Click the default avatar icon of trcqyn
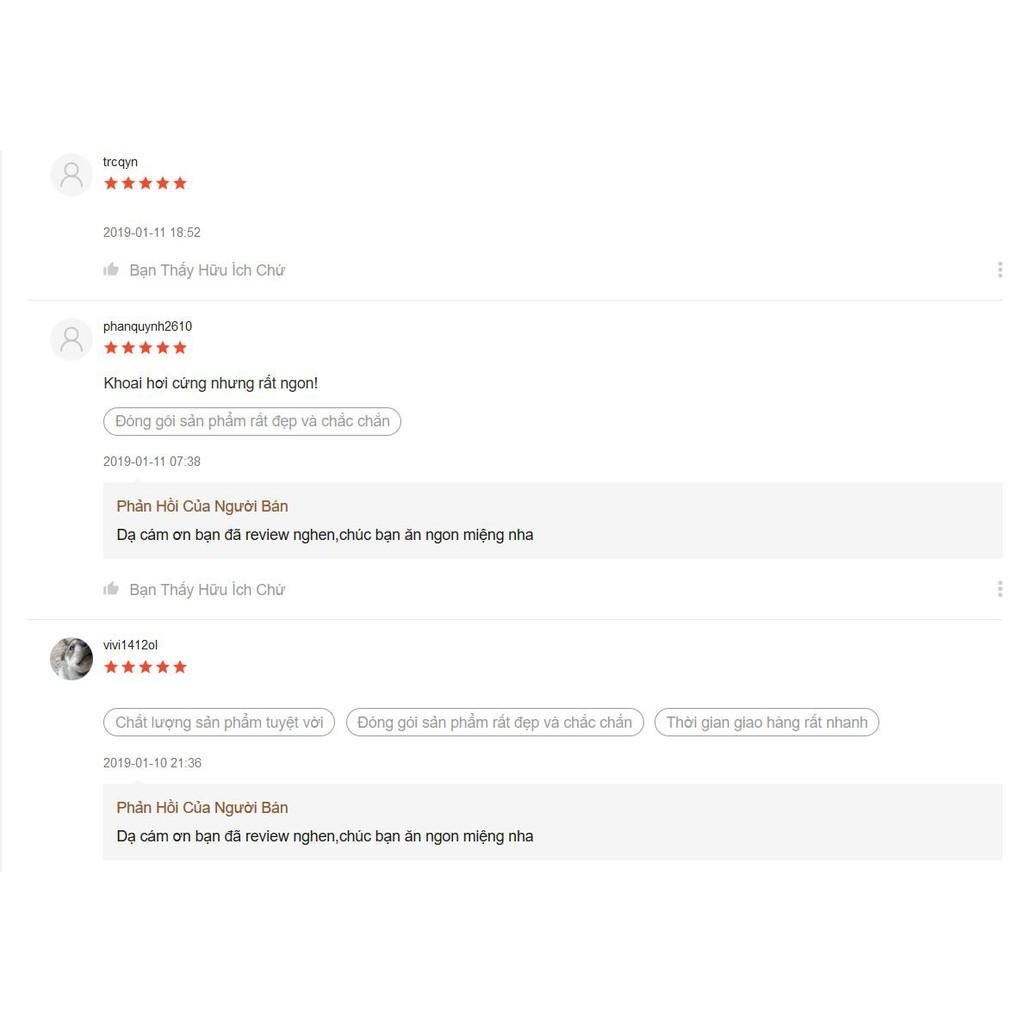The height and width of the screenshot is (1024, 1024). tap(71, 174)
